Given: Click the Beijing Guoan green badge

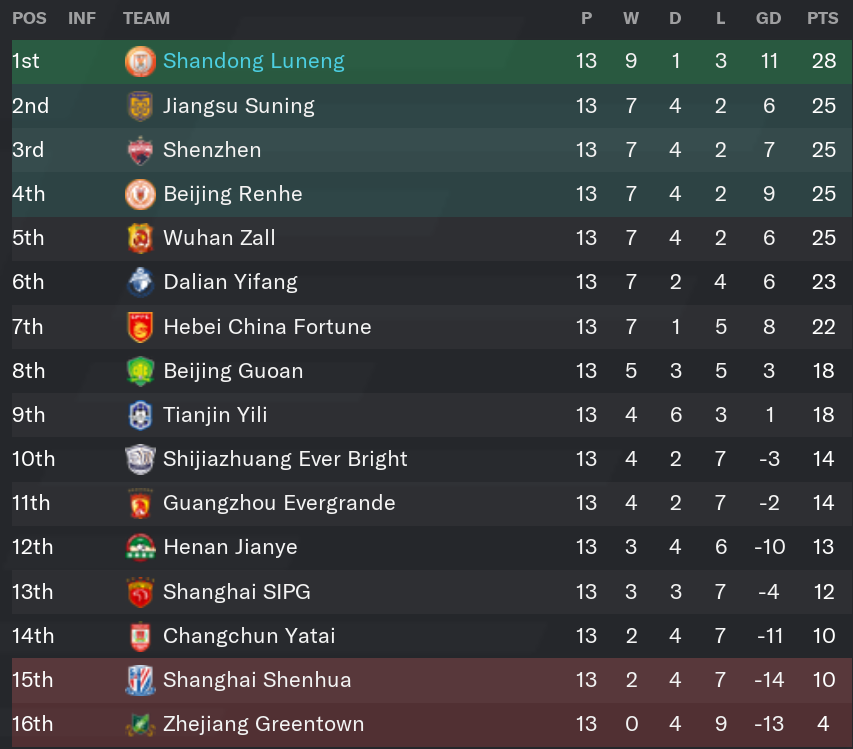Looking at the screenshot, I should click(x=140, y=371).
